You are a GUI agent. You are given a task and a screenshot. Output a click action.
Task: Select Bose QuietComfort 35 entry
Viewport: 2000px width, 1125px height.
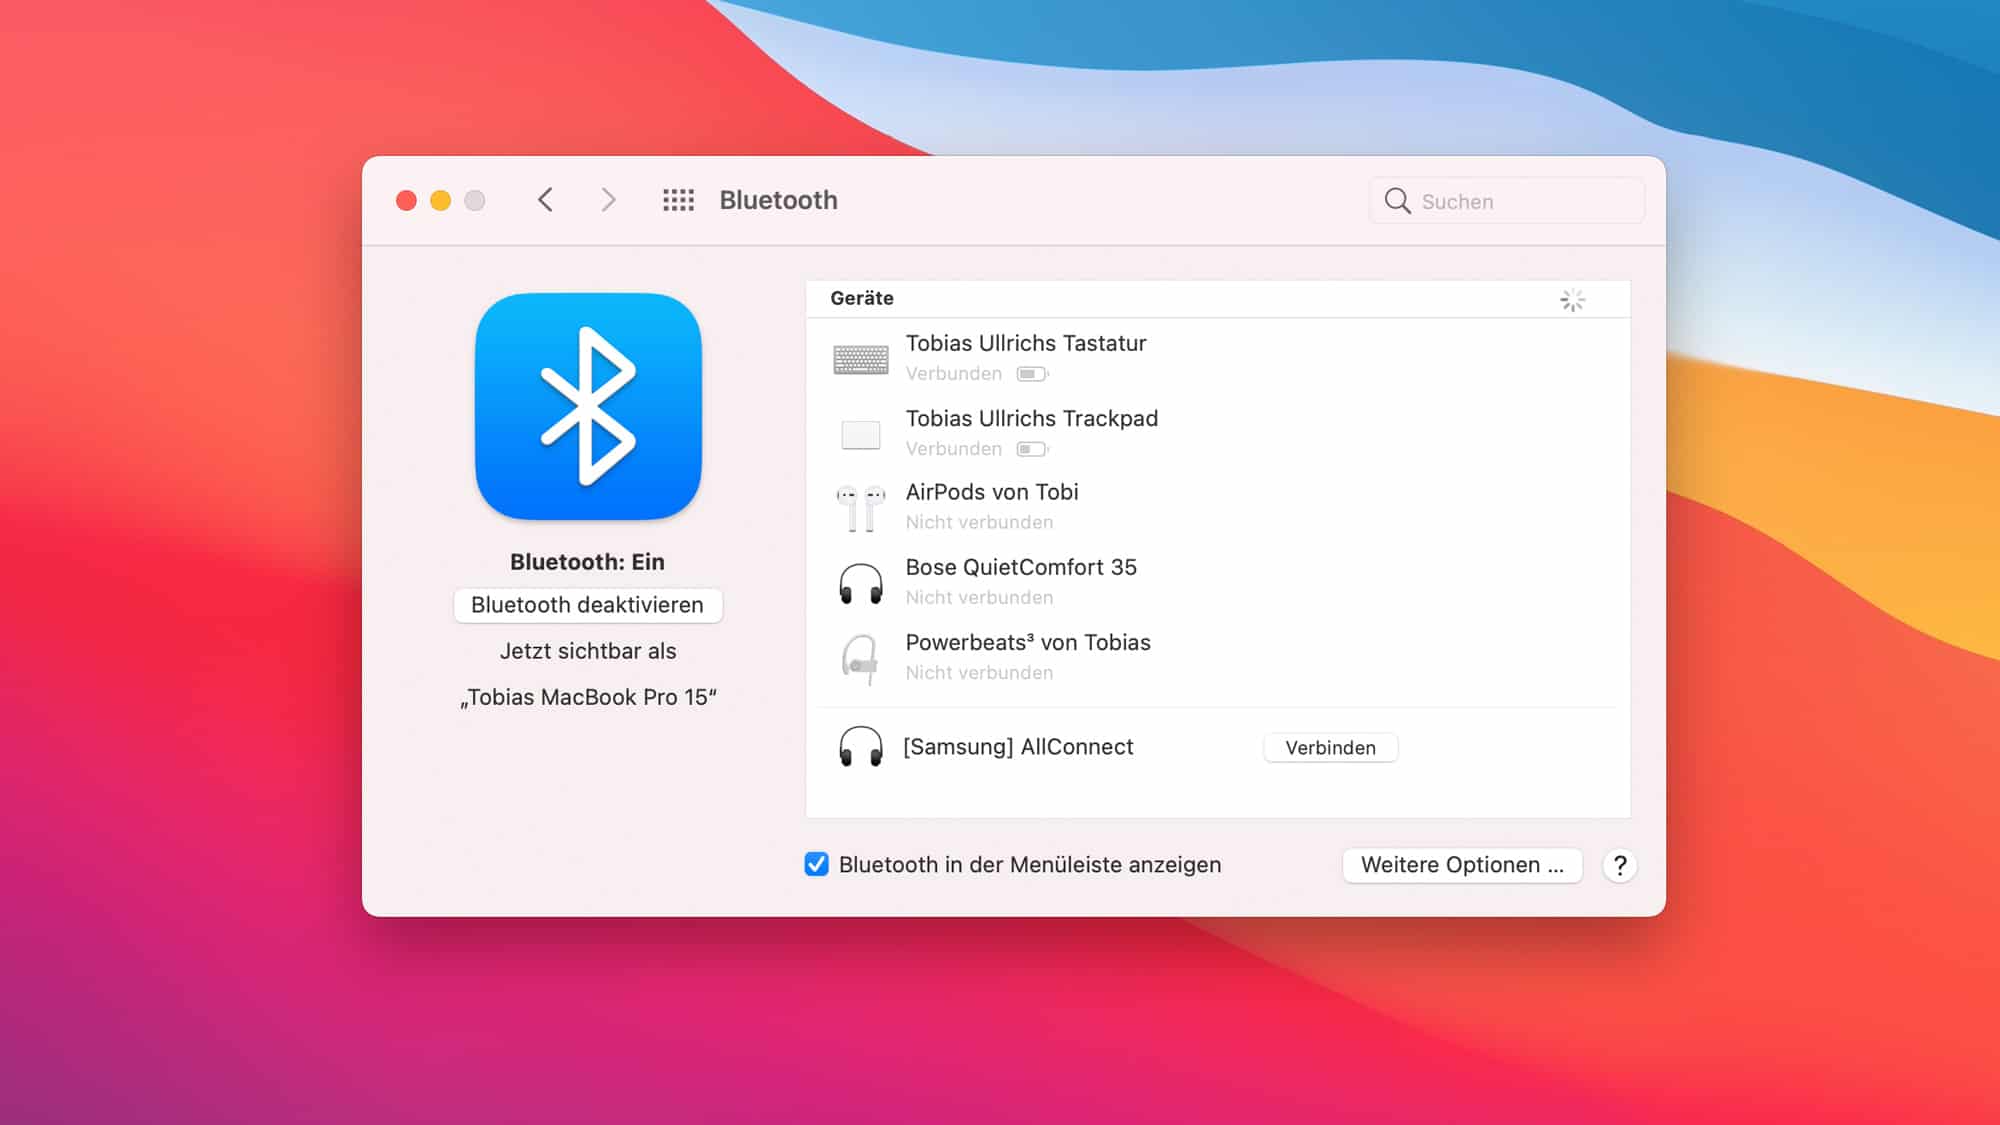click(x=1218, y=582)
